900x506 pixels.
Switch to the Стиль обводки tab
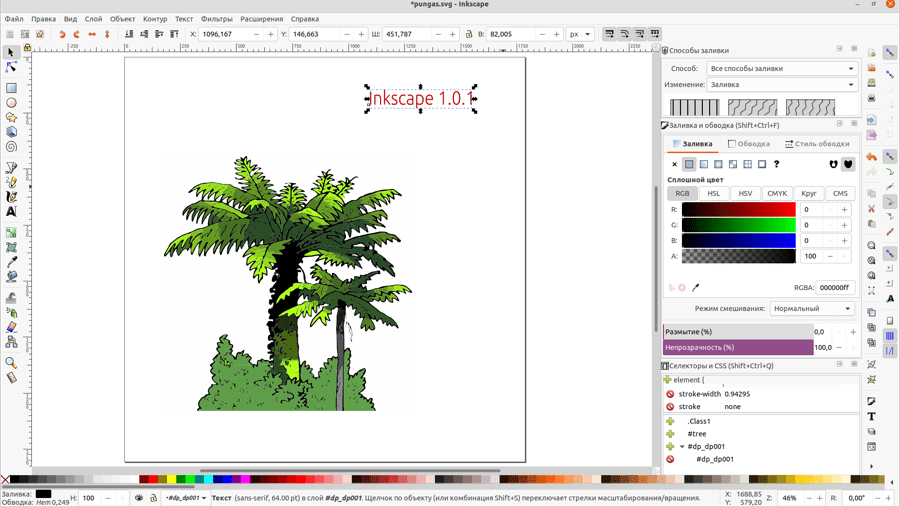[817, 144]
